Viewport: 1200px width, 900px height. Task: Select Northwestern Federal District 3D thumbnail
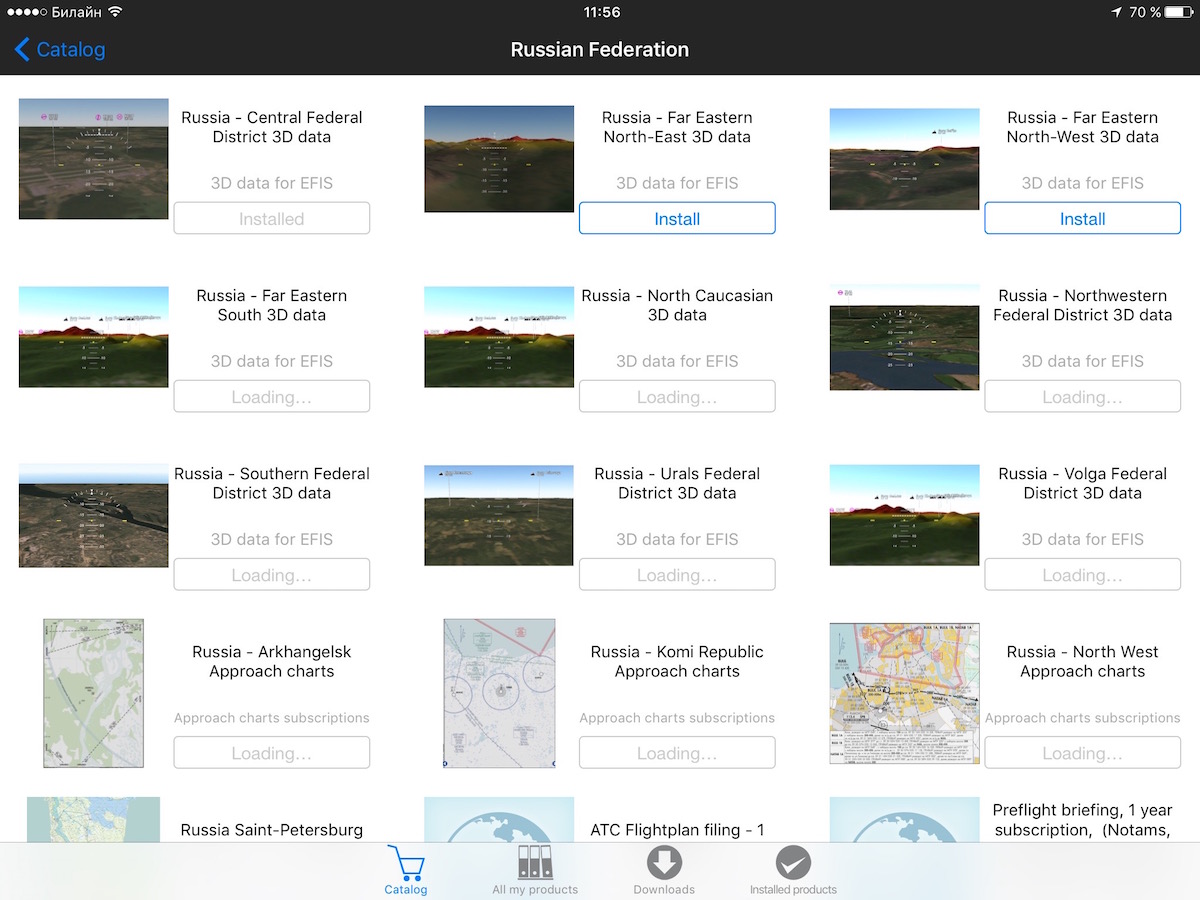point(904,337)
